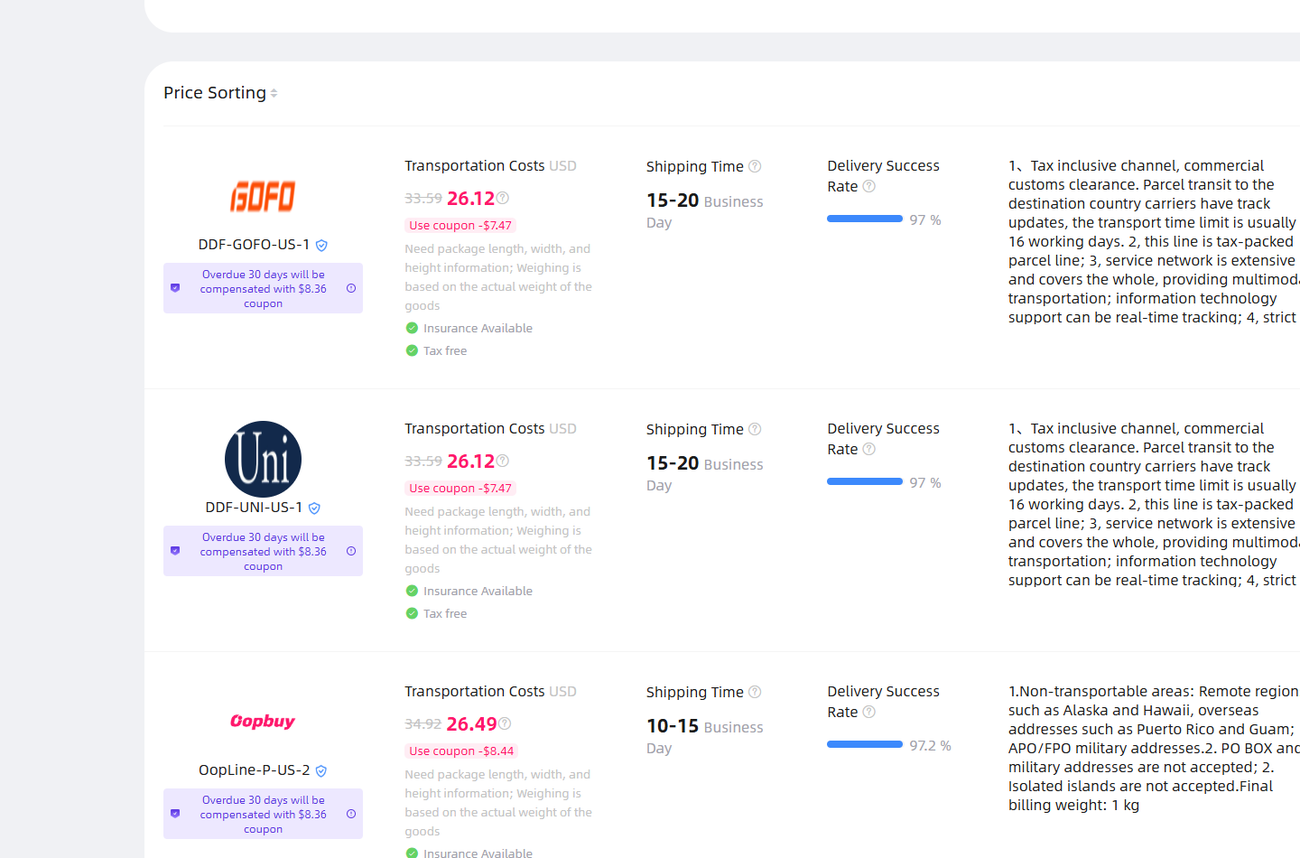Click the Use coupon -$7.47 tag for GOFO
Image resolution: width=1300 pixels, height=858 pixels.
point(461,225)
